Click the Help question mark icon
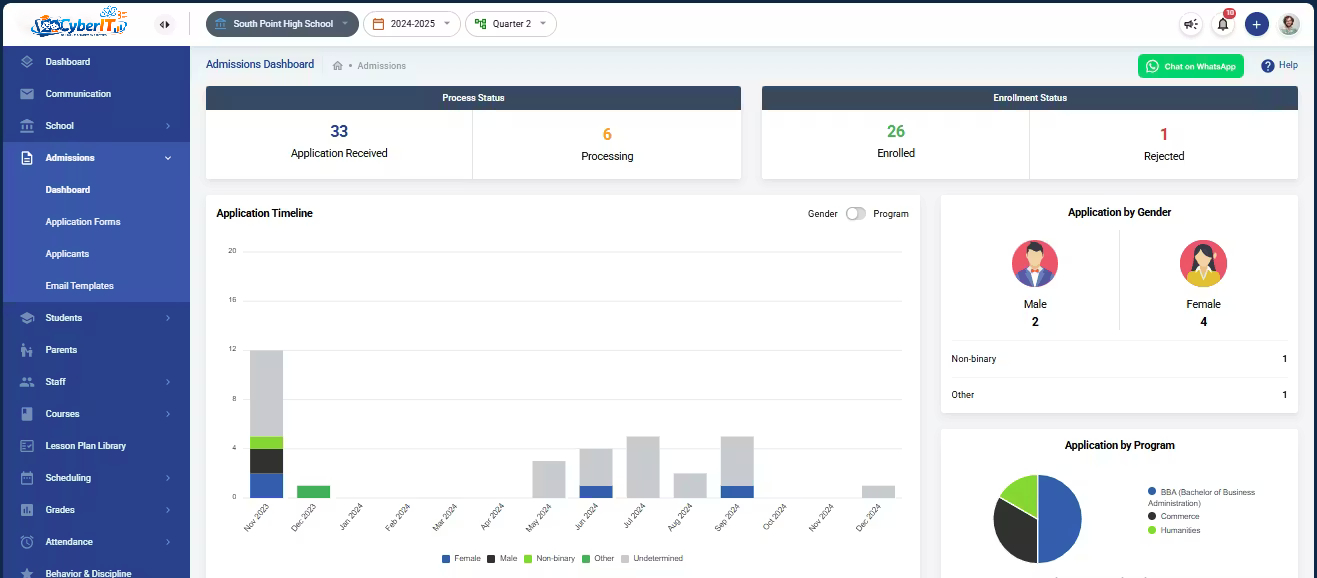Viewport: 1317px width, 578px height. [x=1268, y=66]
